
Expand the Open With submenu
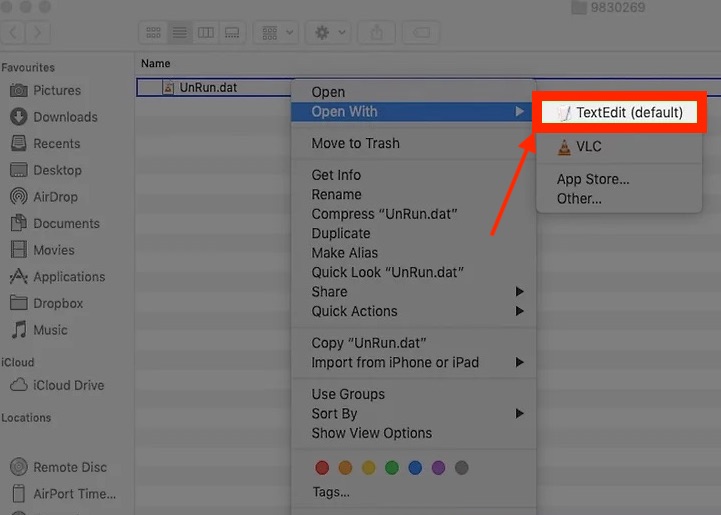413,112
